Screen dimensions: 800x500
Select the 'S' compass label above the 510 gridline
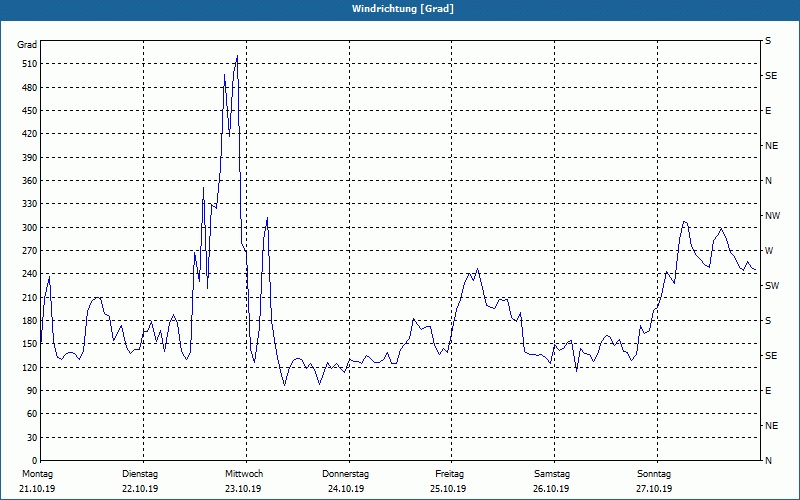[768, 41]
